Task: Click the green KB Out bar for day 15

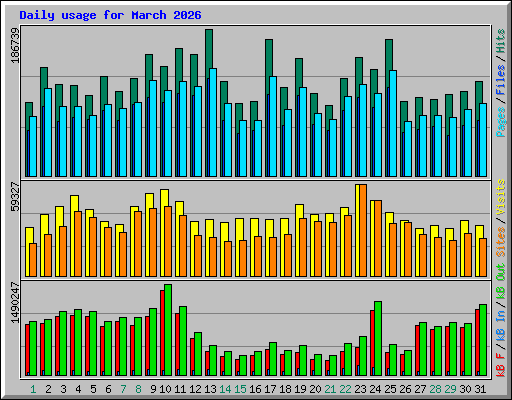Action: pos(243,365)
